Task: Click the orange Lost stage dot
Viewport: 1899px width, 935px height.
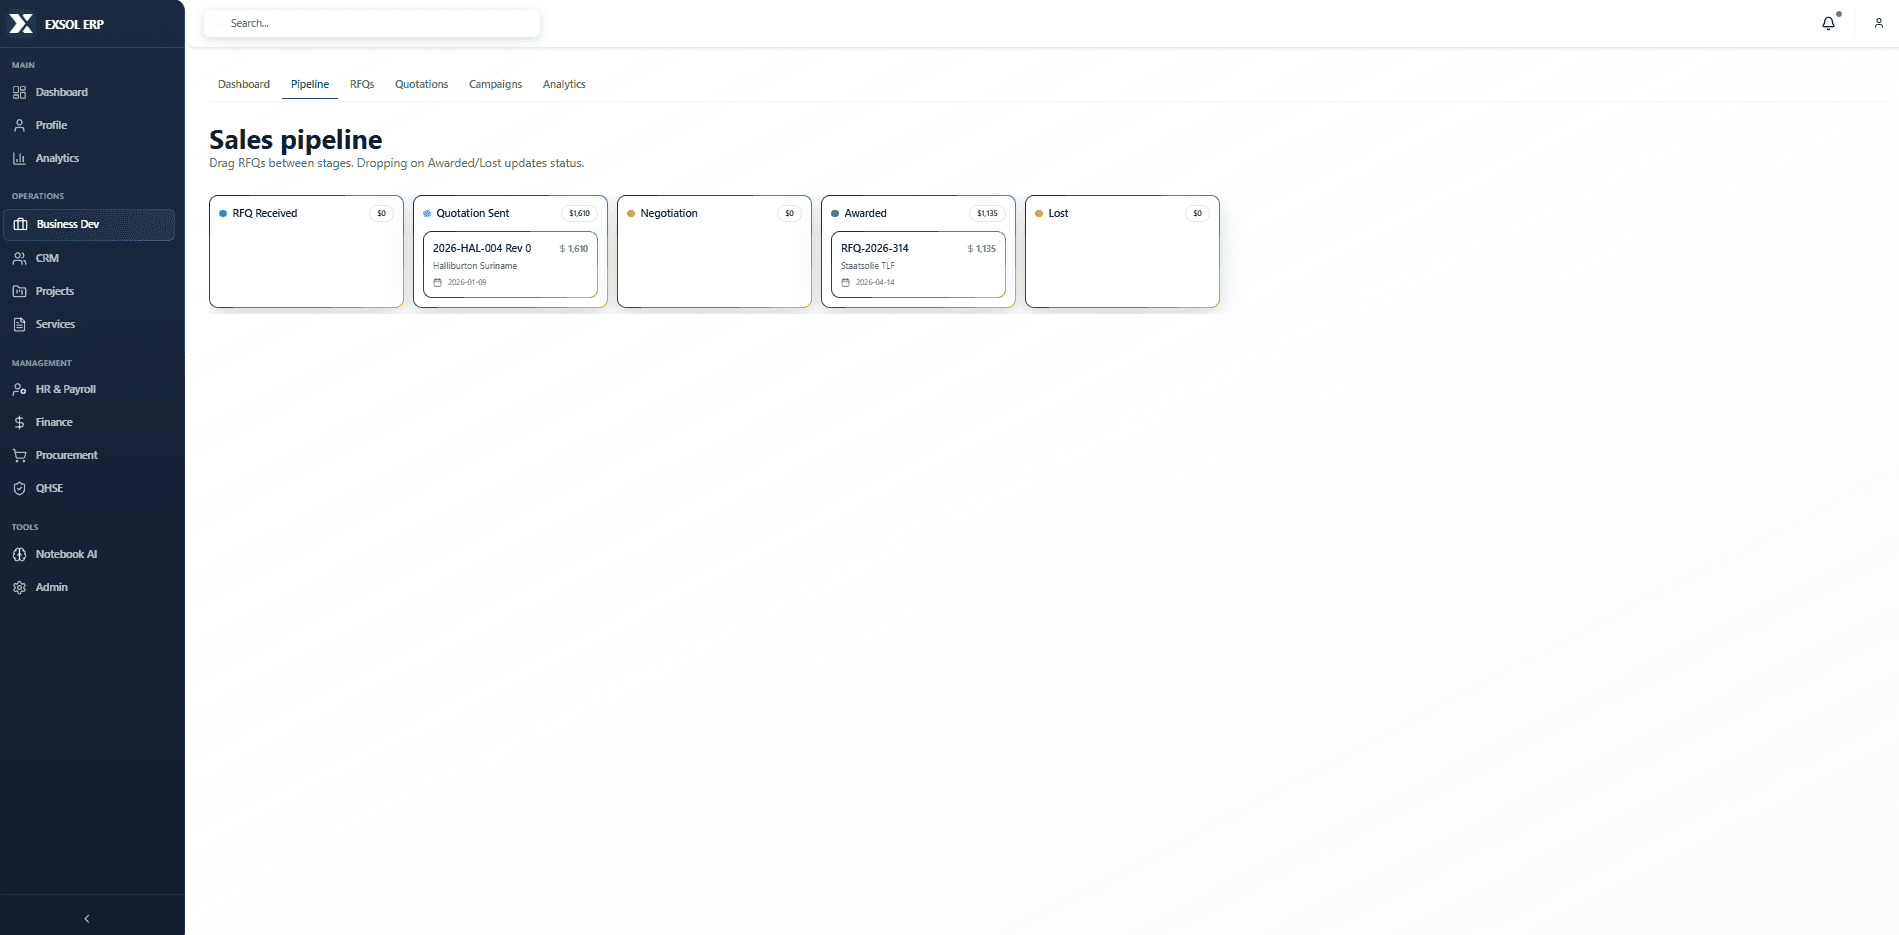Action: pos(1039,213)
